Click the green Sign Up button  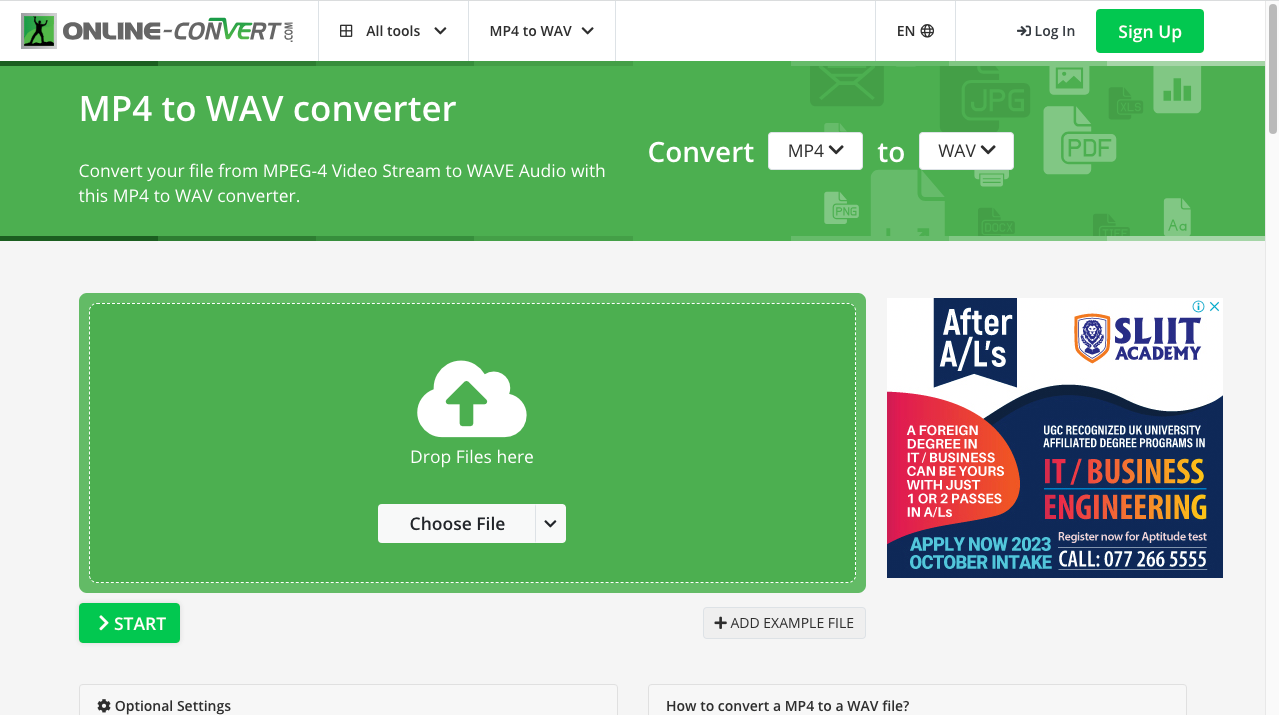[1150, 31]
